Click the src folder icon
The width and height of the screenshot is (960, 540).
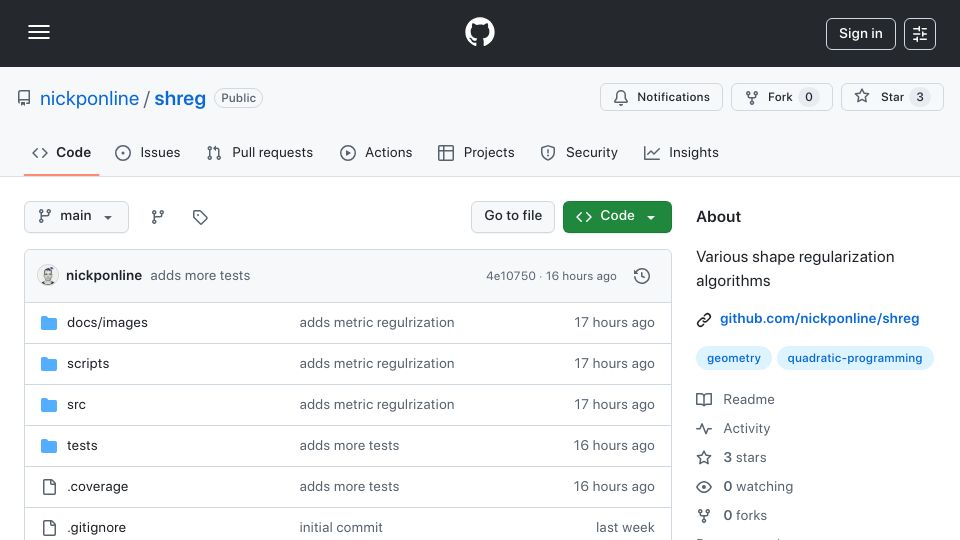pos(49,405)
